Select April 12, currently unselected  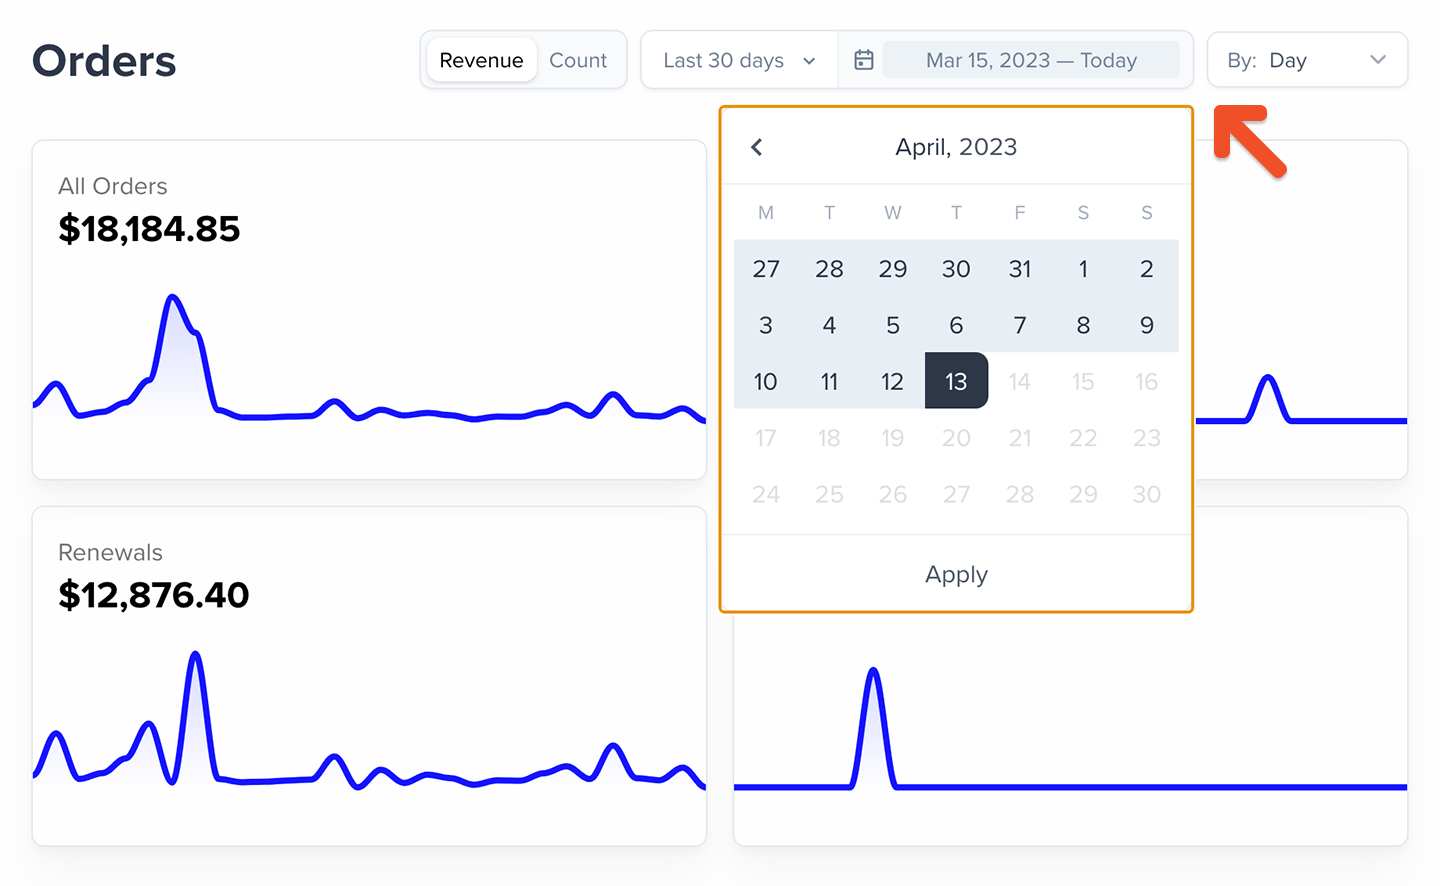(893, 381)
